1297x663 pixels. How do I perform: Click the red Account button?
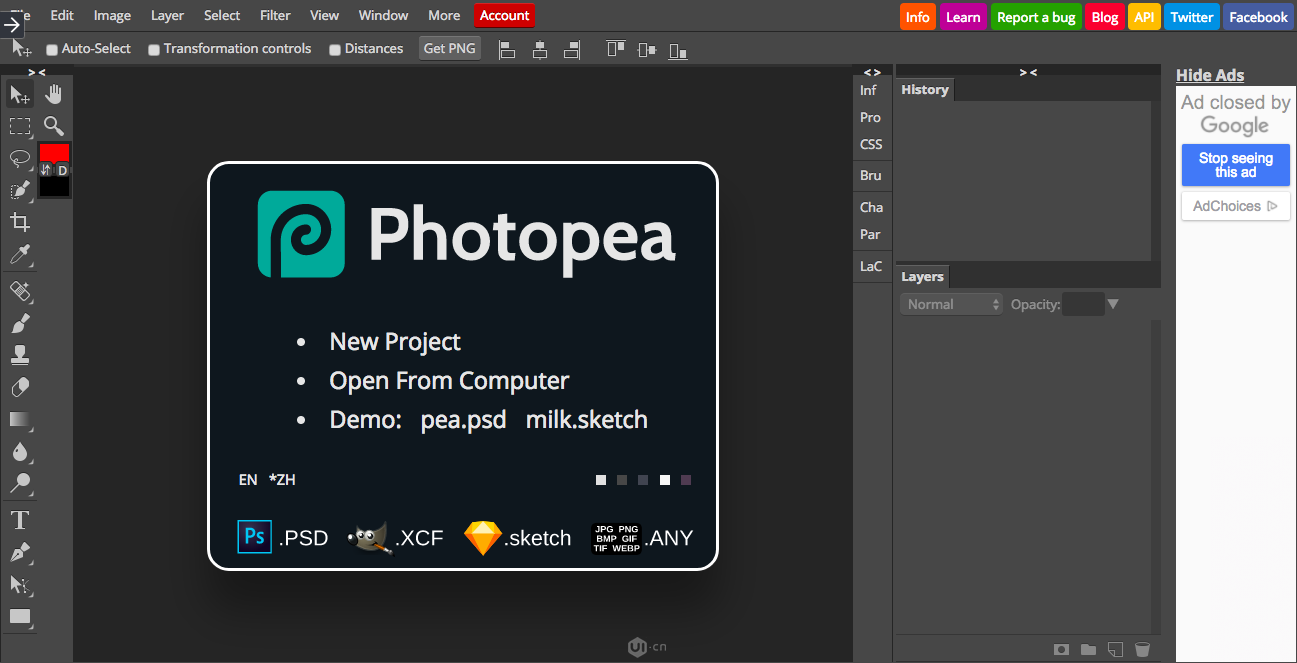pyautogui.click(x=505, y=15)
